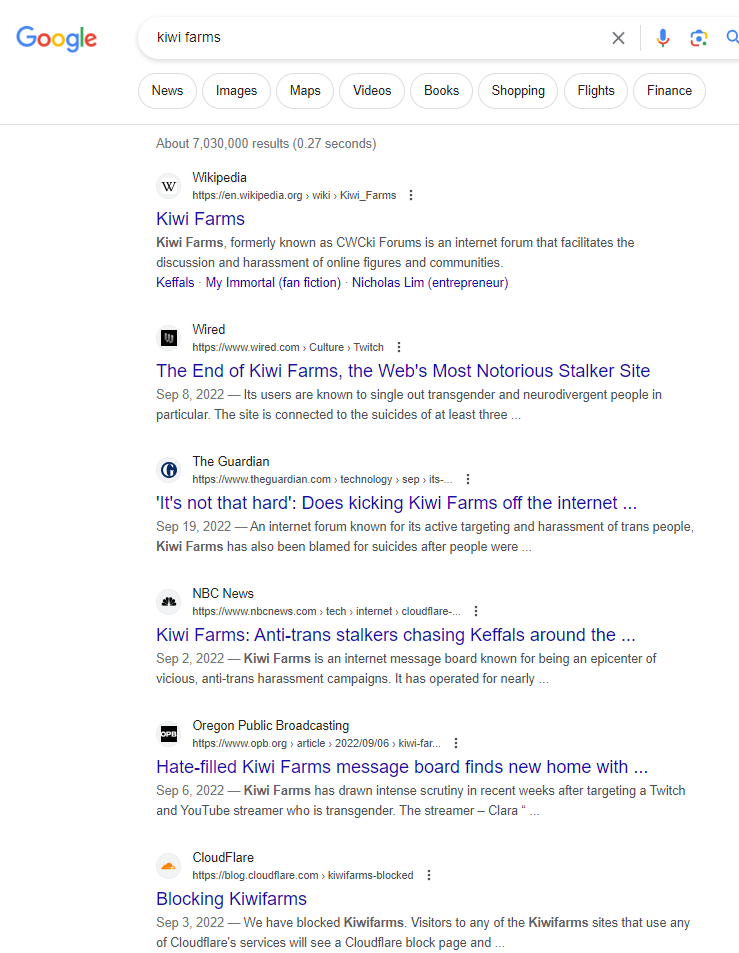Switch to the Finance filter

pos(669,91)
